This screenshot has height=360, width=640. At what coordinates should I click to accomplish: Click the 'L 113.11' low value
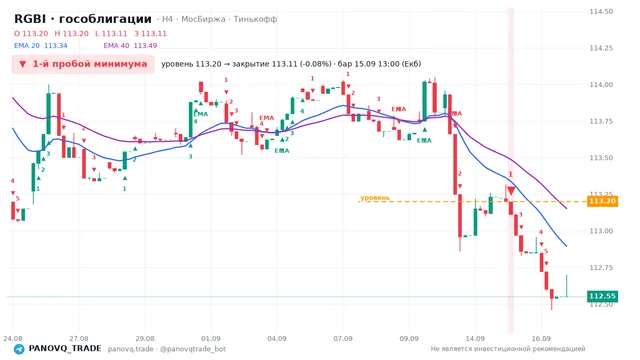tap(111, 33)
